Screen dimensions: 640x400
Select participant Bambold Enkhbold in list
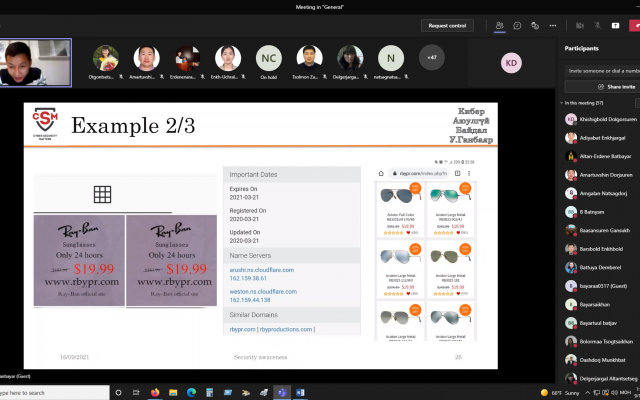click(x=600, y=248)
